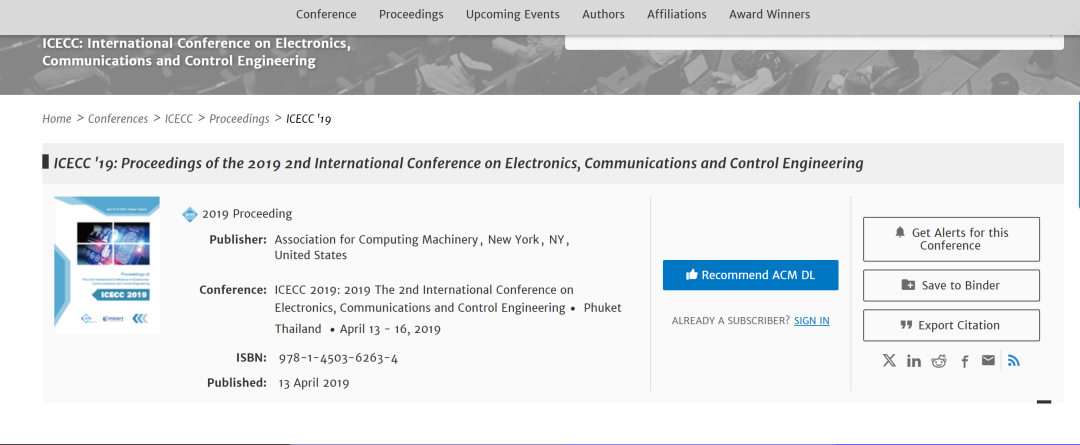The image size is (1080, 445).
Task: Click the search input box in banner
Action: tap(814, 41)
